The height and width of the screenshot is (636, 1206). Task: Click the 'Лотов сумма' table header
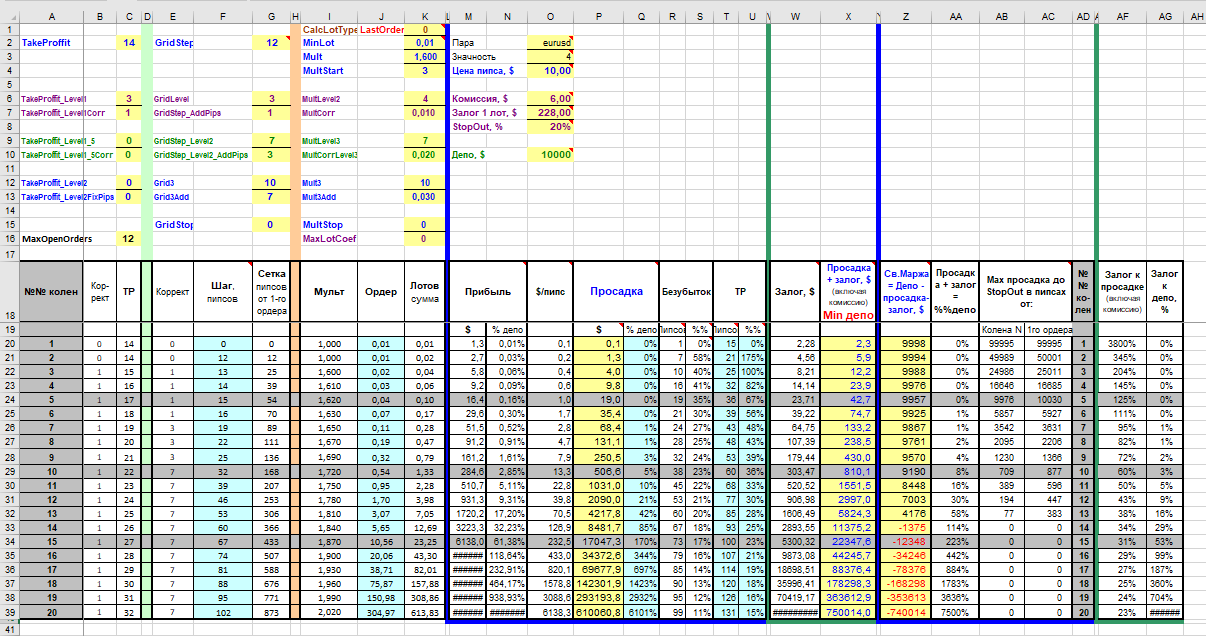pyautogui.click(x=423, y=291)
